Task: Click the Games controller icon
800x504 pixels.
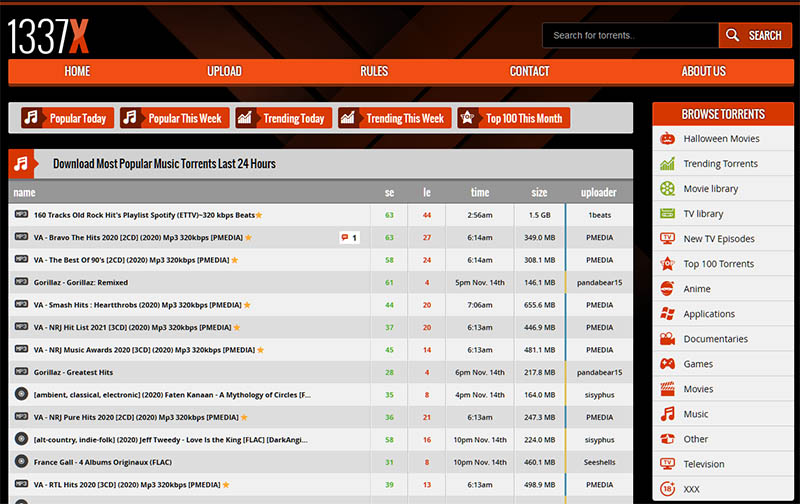Action: point(667,363)
